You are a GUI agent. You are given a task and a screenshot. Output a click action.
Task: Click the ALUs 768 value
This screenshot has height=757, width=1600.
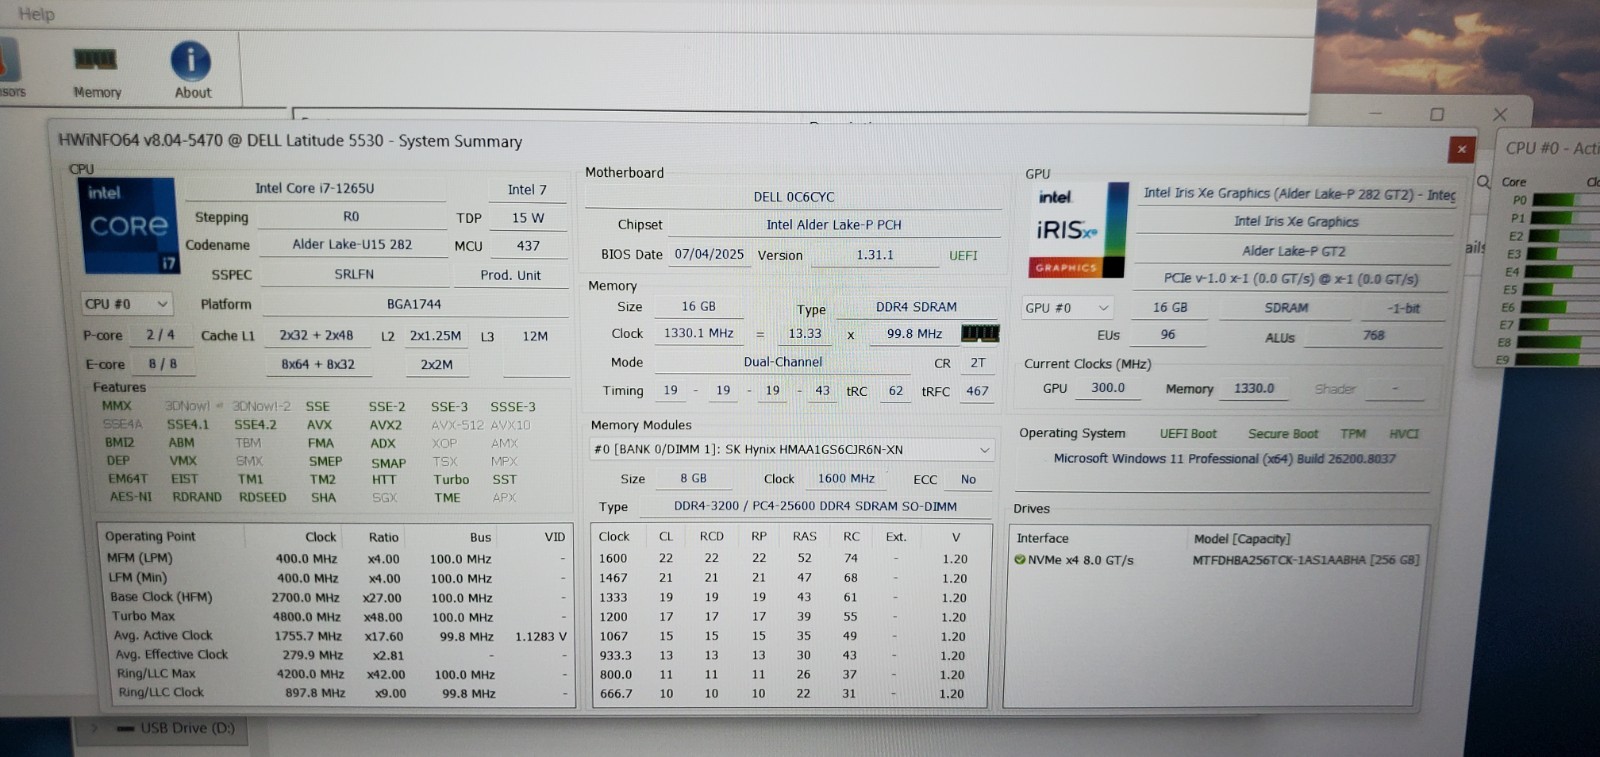point(1373,336)
